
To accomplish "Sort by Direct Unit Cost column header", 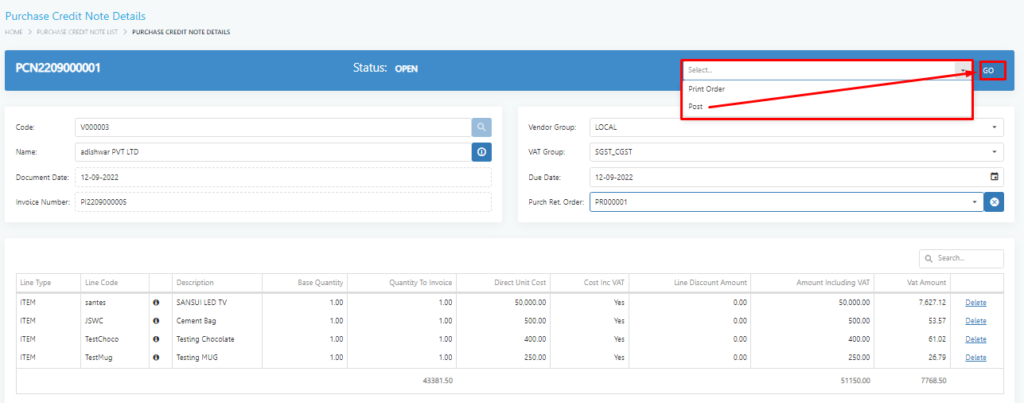I will (520, 283).
